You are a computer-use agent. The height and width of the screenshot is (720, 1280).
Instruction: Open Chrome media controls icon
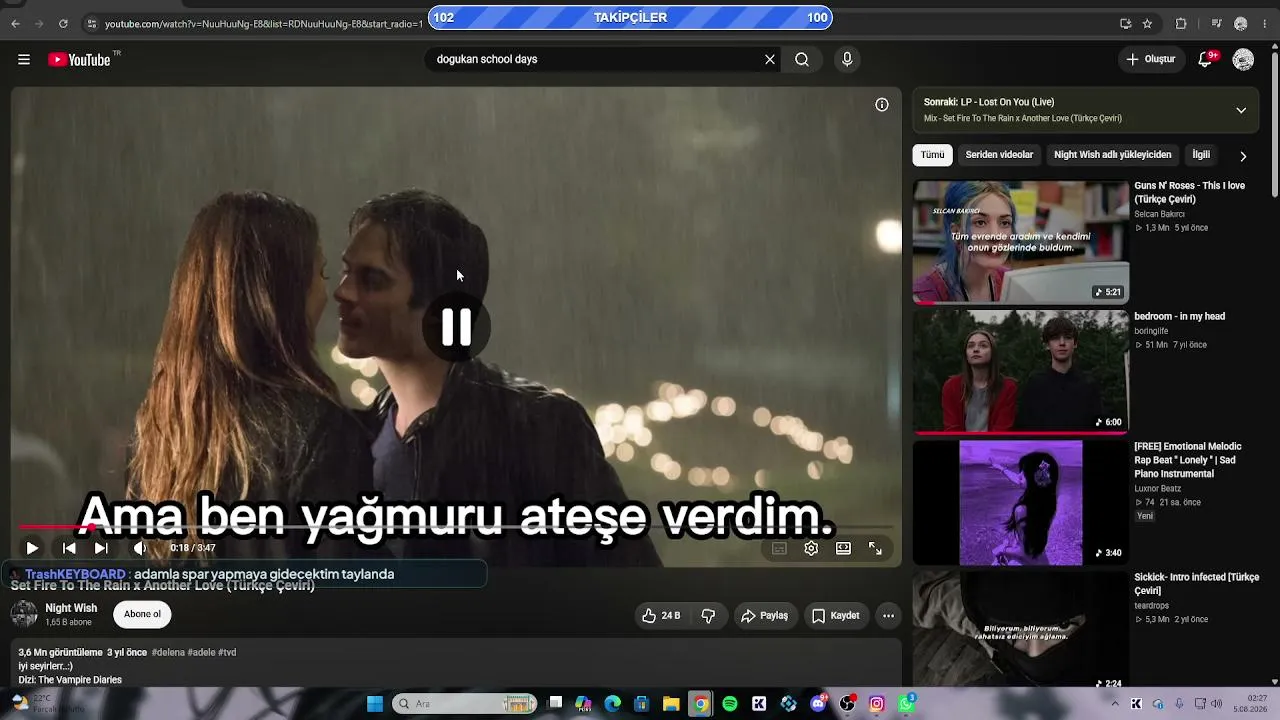click(1216, 23)
